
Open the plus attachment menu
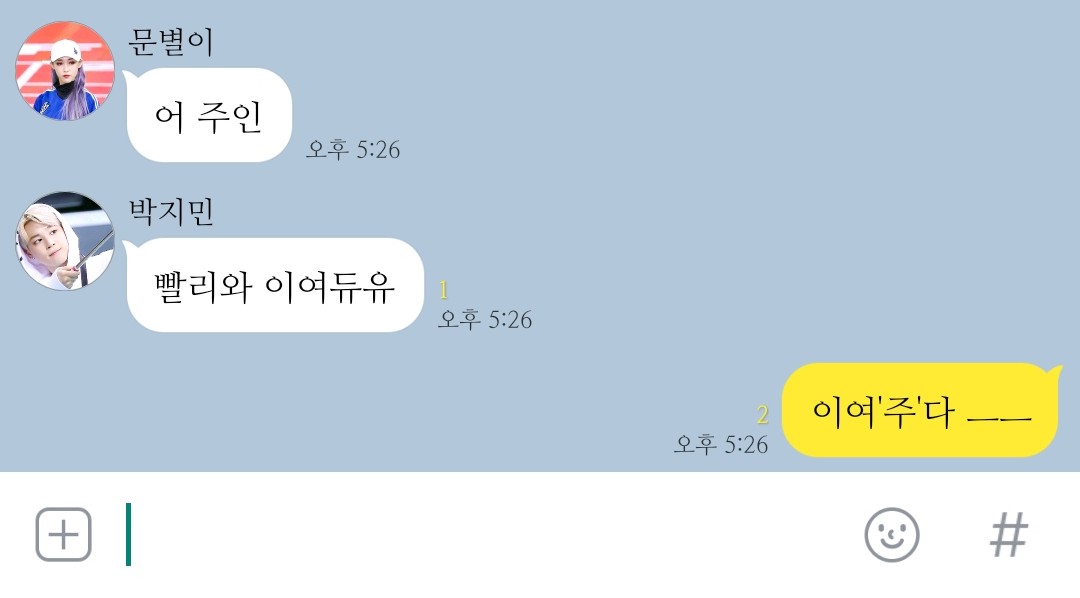point(63,535)
